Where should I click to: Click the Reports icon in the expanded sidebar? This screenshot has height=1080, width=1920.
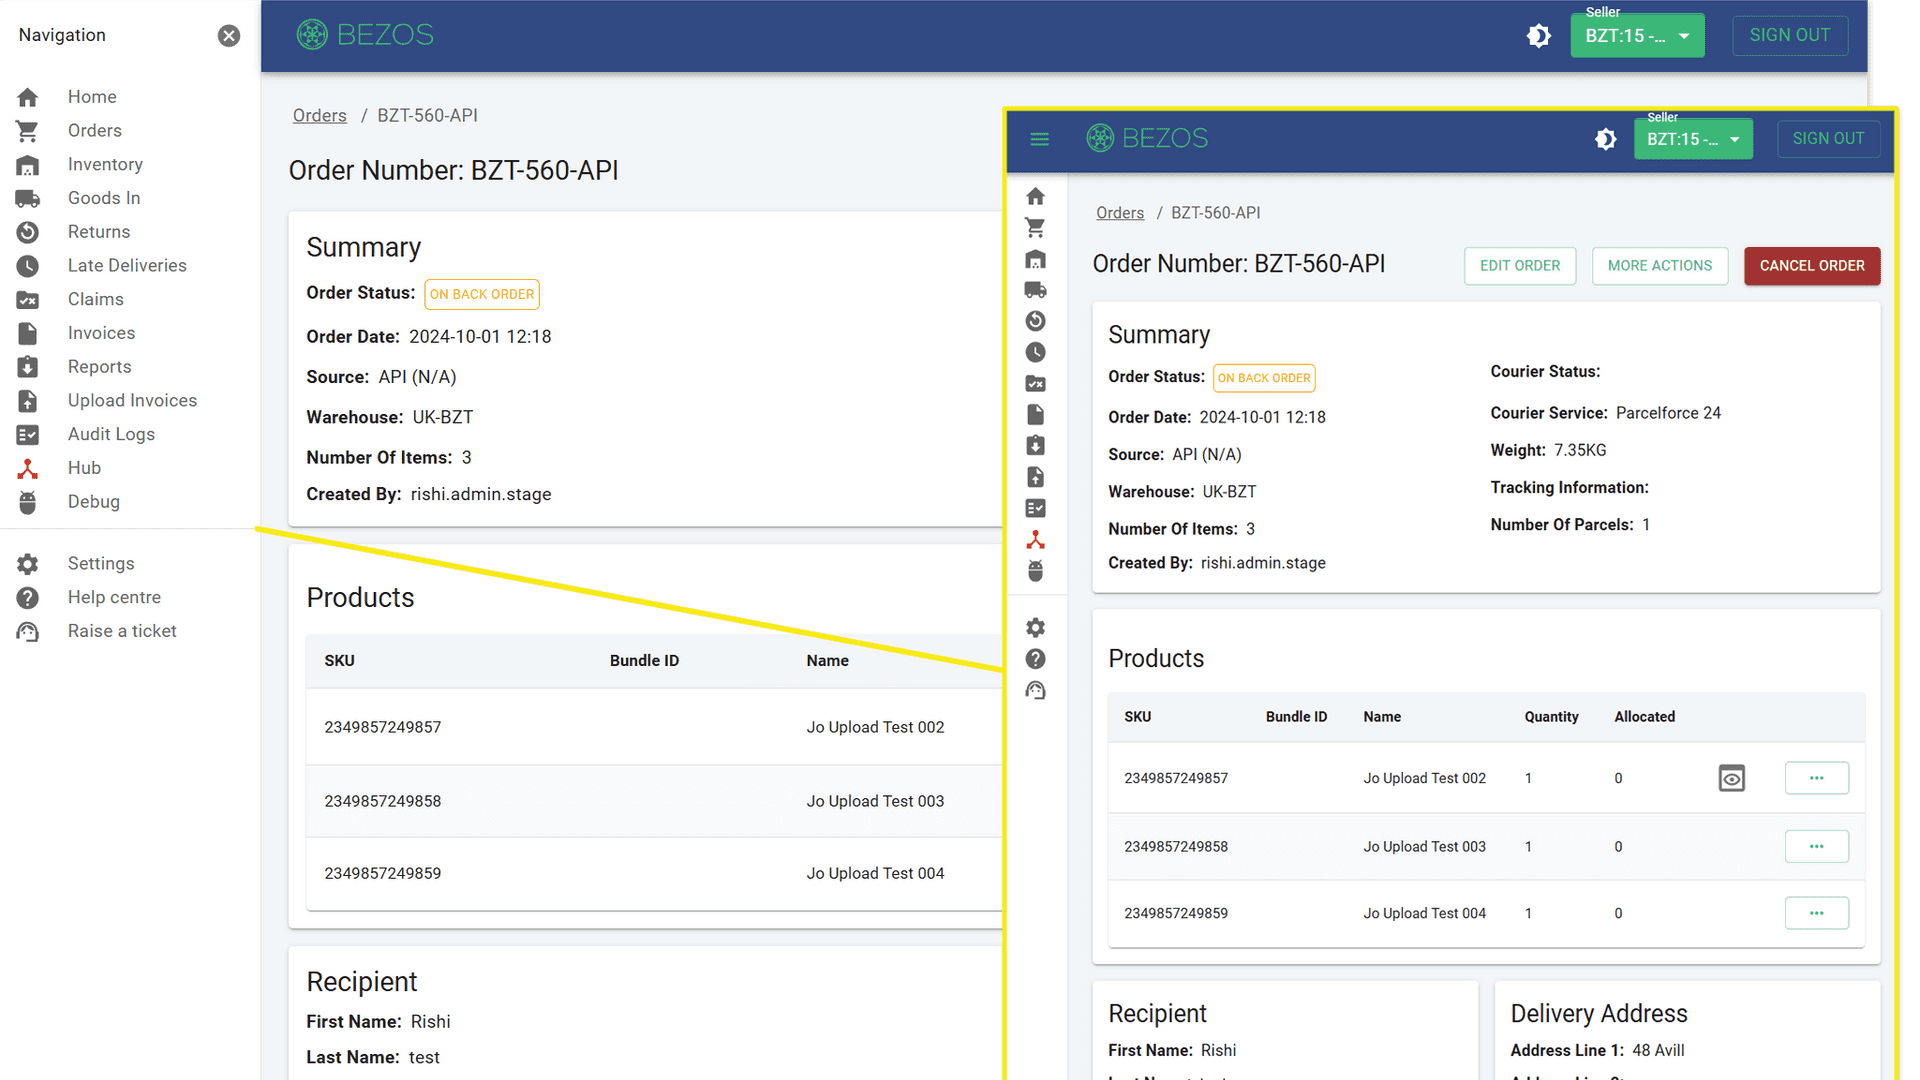(28, 367)
